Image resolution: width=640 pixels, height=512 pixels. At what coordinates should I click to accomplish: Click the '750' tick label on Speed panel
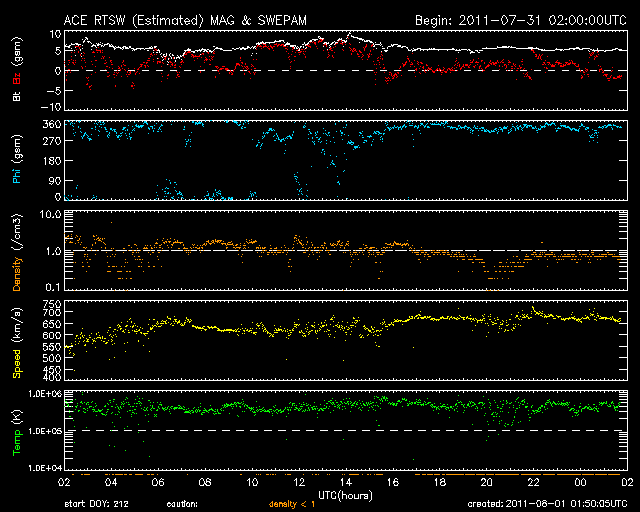coord(52,304)
